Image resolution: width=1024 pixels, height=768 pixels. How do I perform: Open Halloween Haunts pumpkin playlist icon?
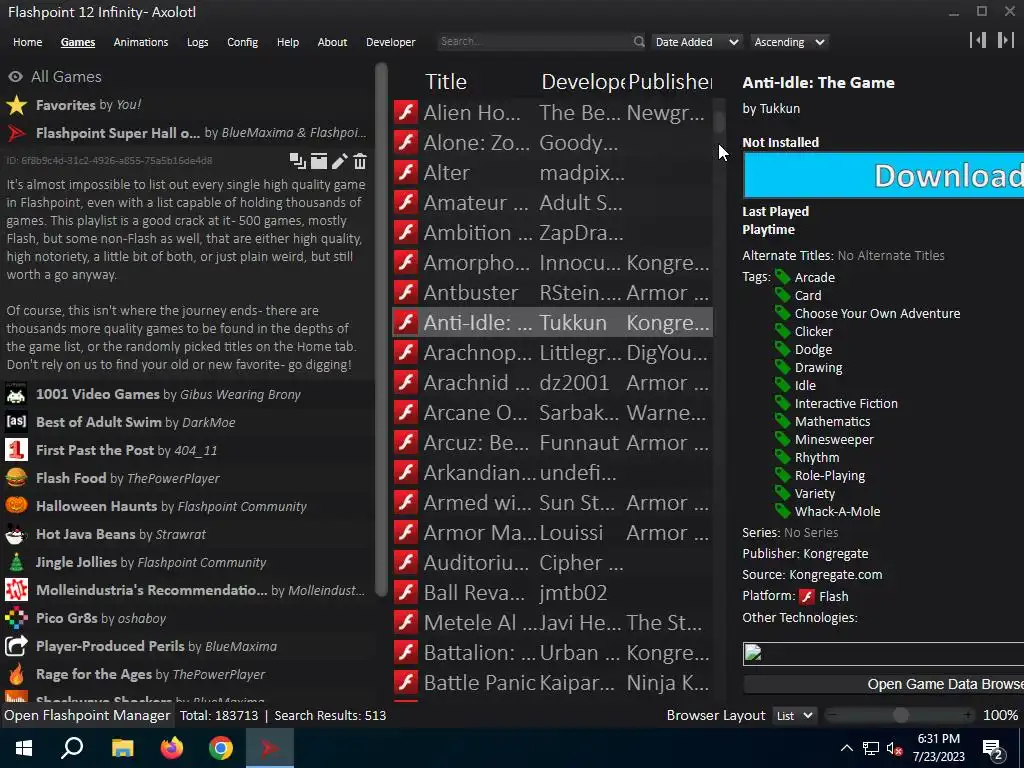pos(16,506)
